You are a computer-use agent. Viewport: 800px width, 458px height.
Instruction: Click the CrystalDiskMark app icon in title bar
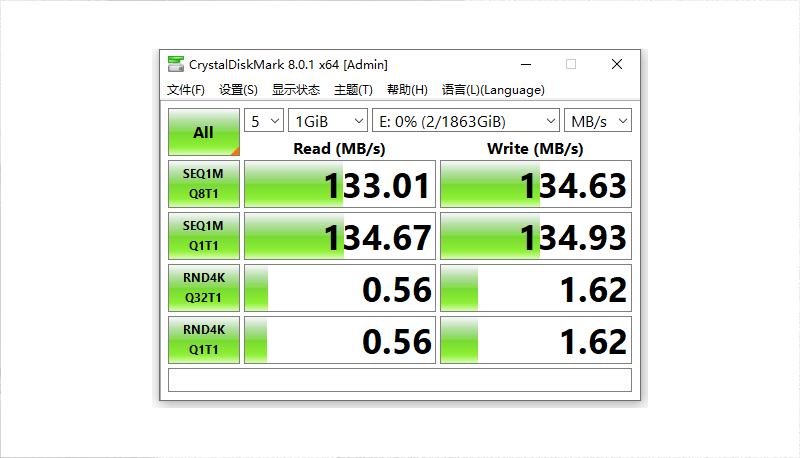pos(176,64)
